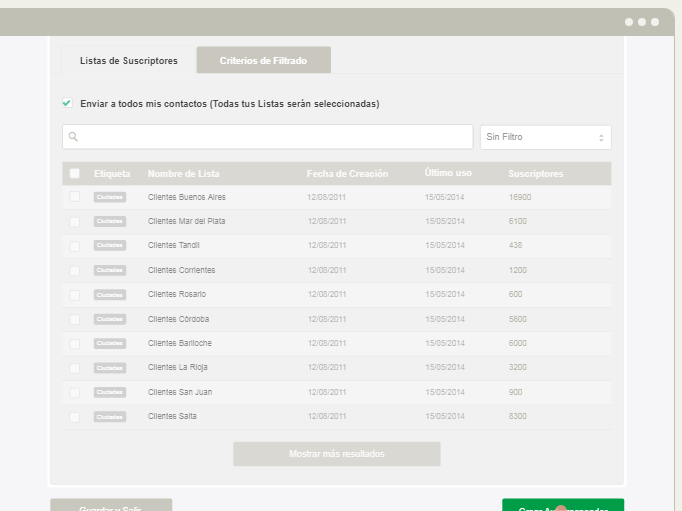Sort by Fecha de Creación header
The height and width of the screenshot is (511, 682).
(x=347, y=174)
